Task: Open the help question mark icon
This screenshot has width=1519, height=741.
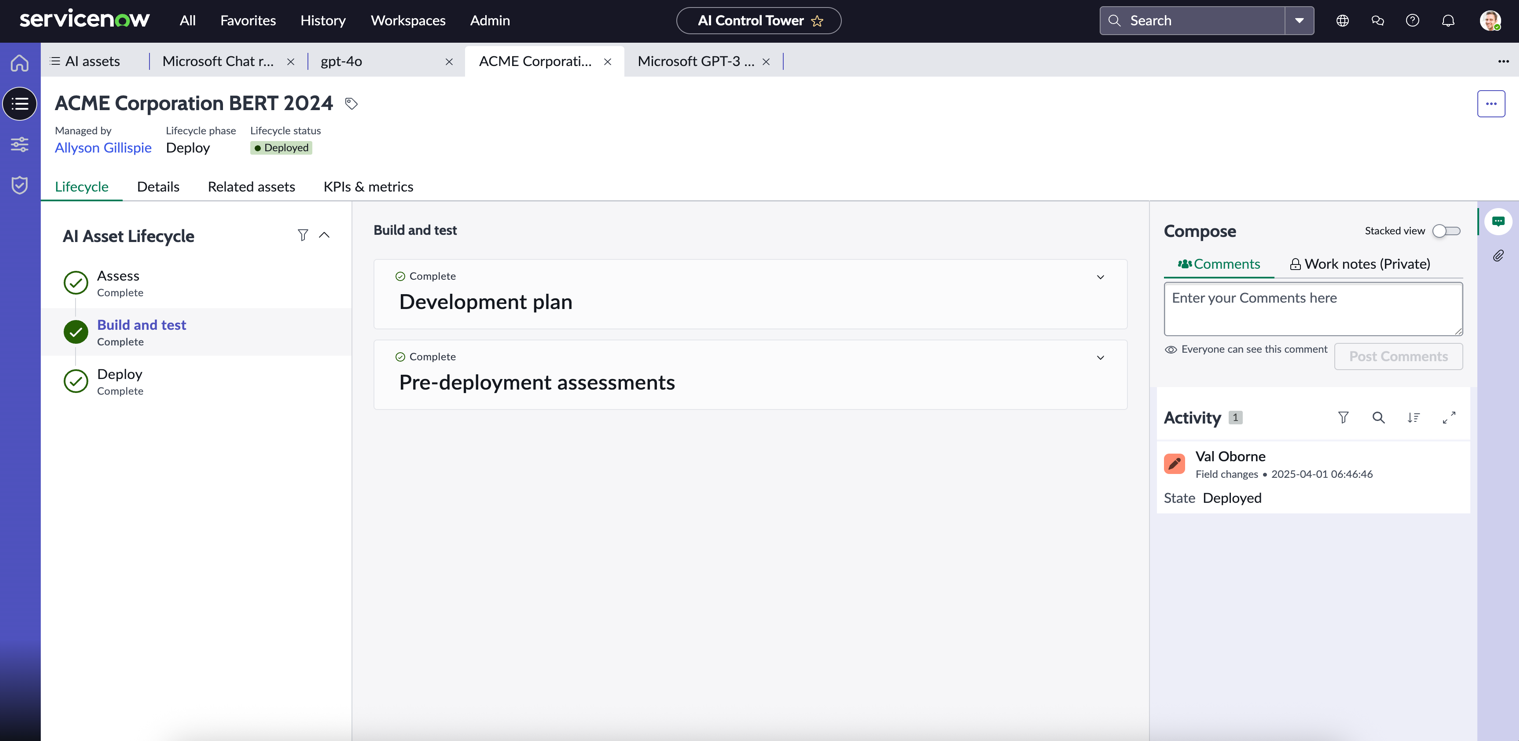Action: pyautogui.click(x=1412, y=20)
